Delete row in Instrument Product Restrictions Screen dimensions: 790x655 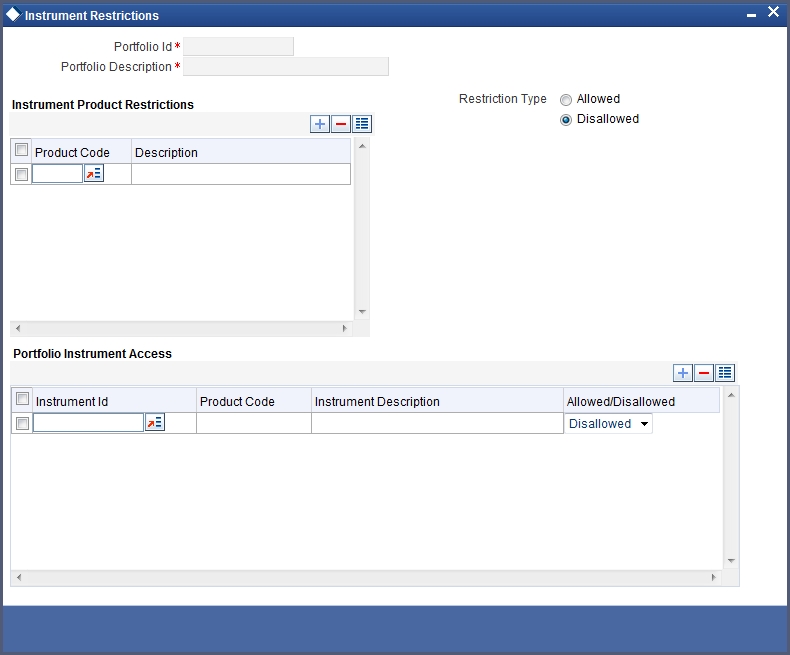pos(341,124)
